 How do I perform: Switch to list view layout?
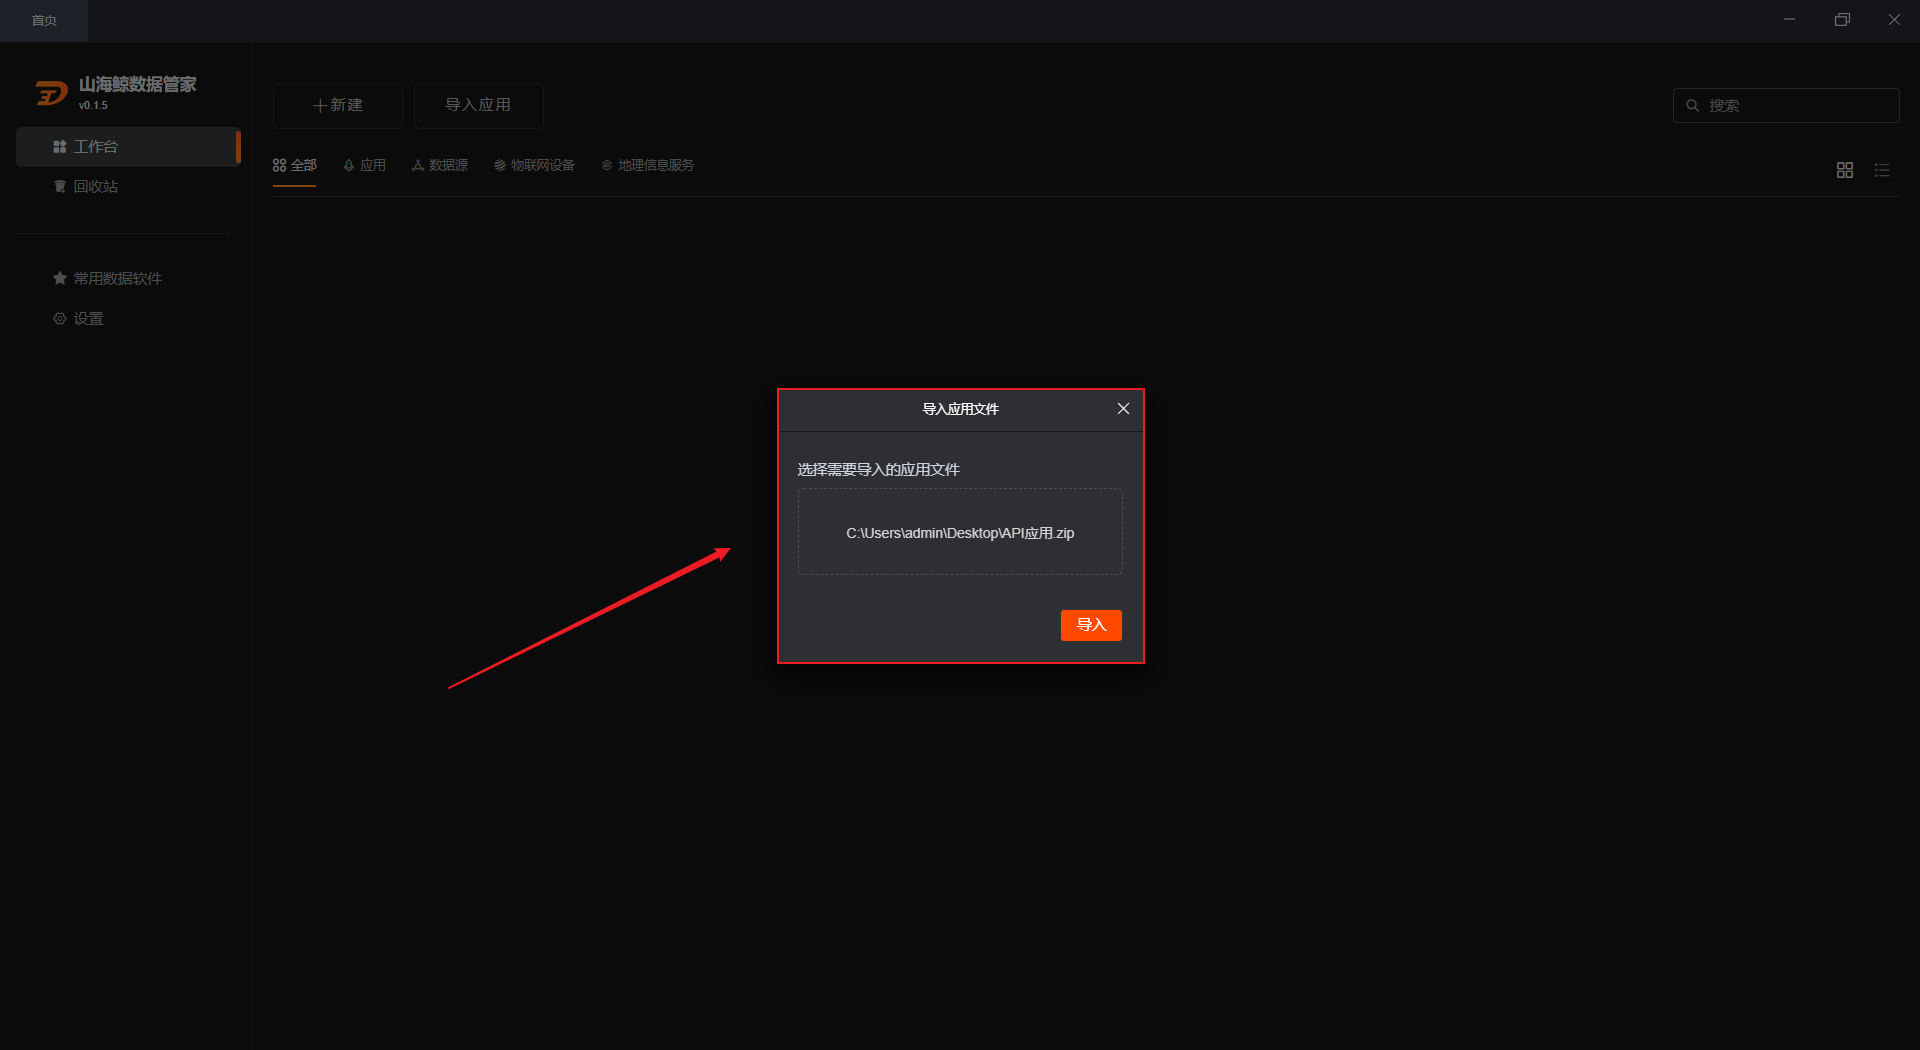pyautogui.click(x=1882, y=170)
